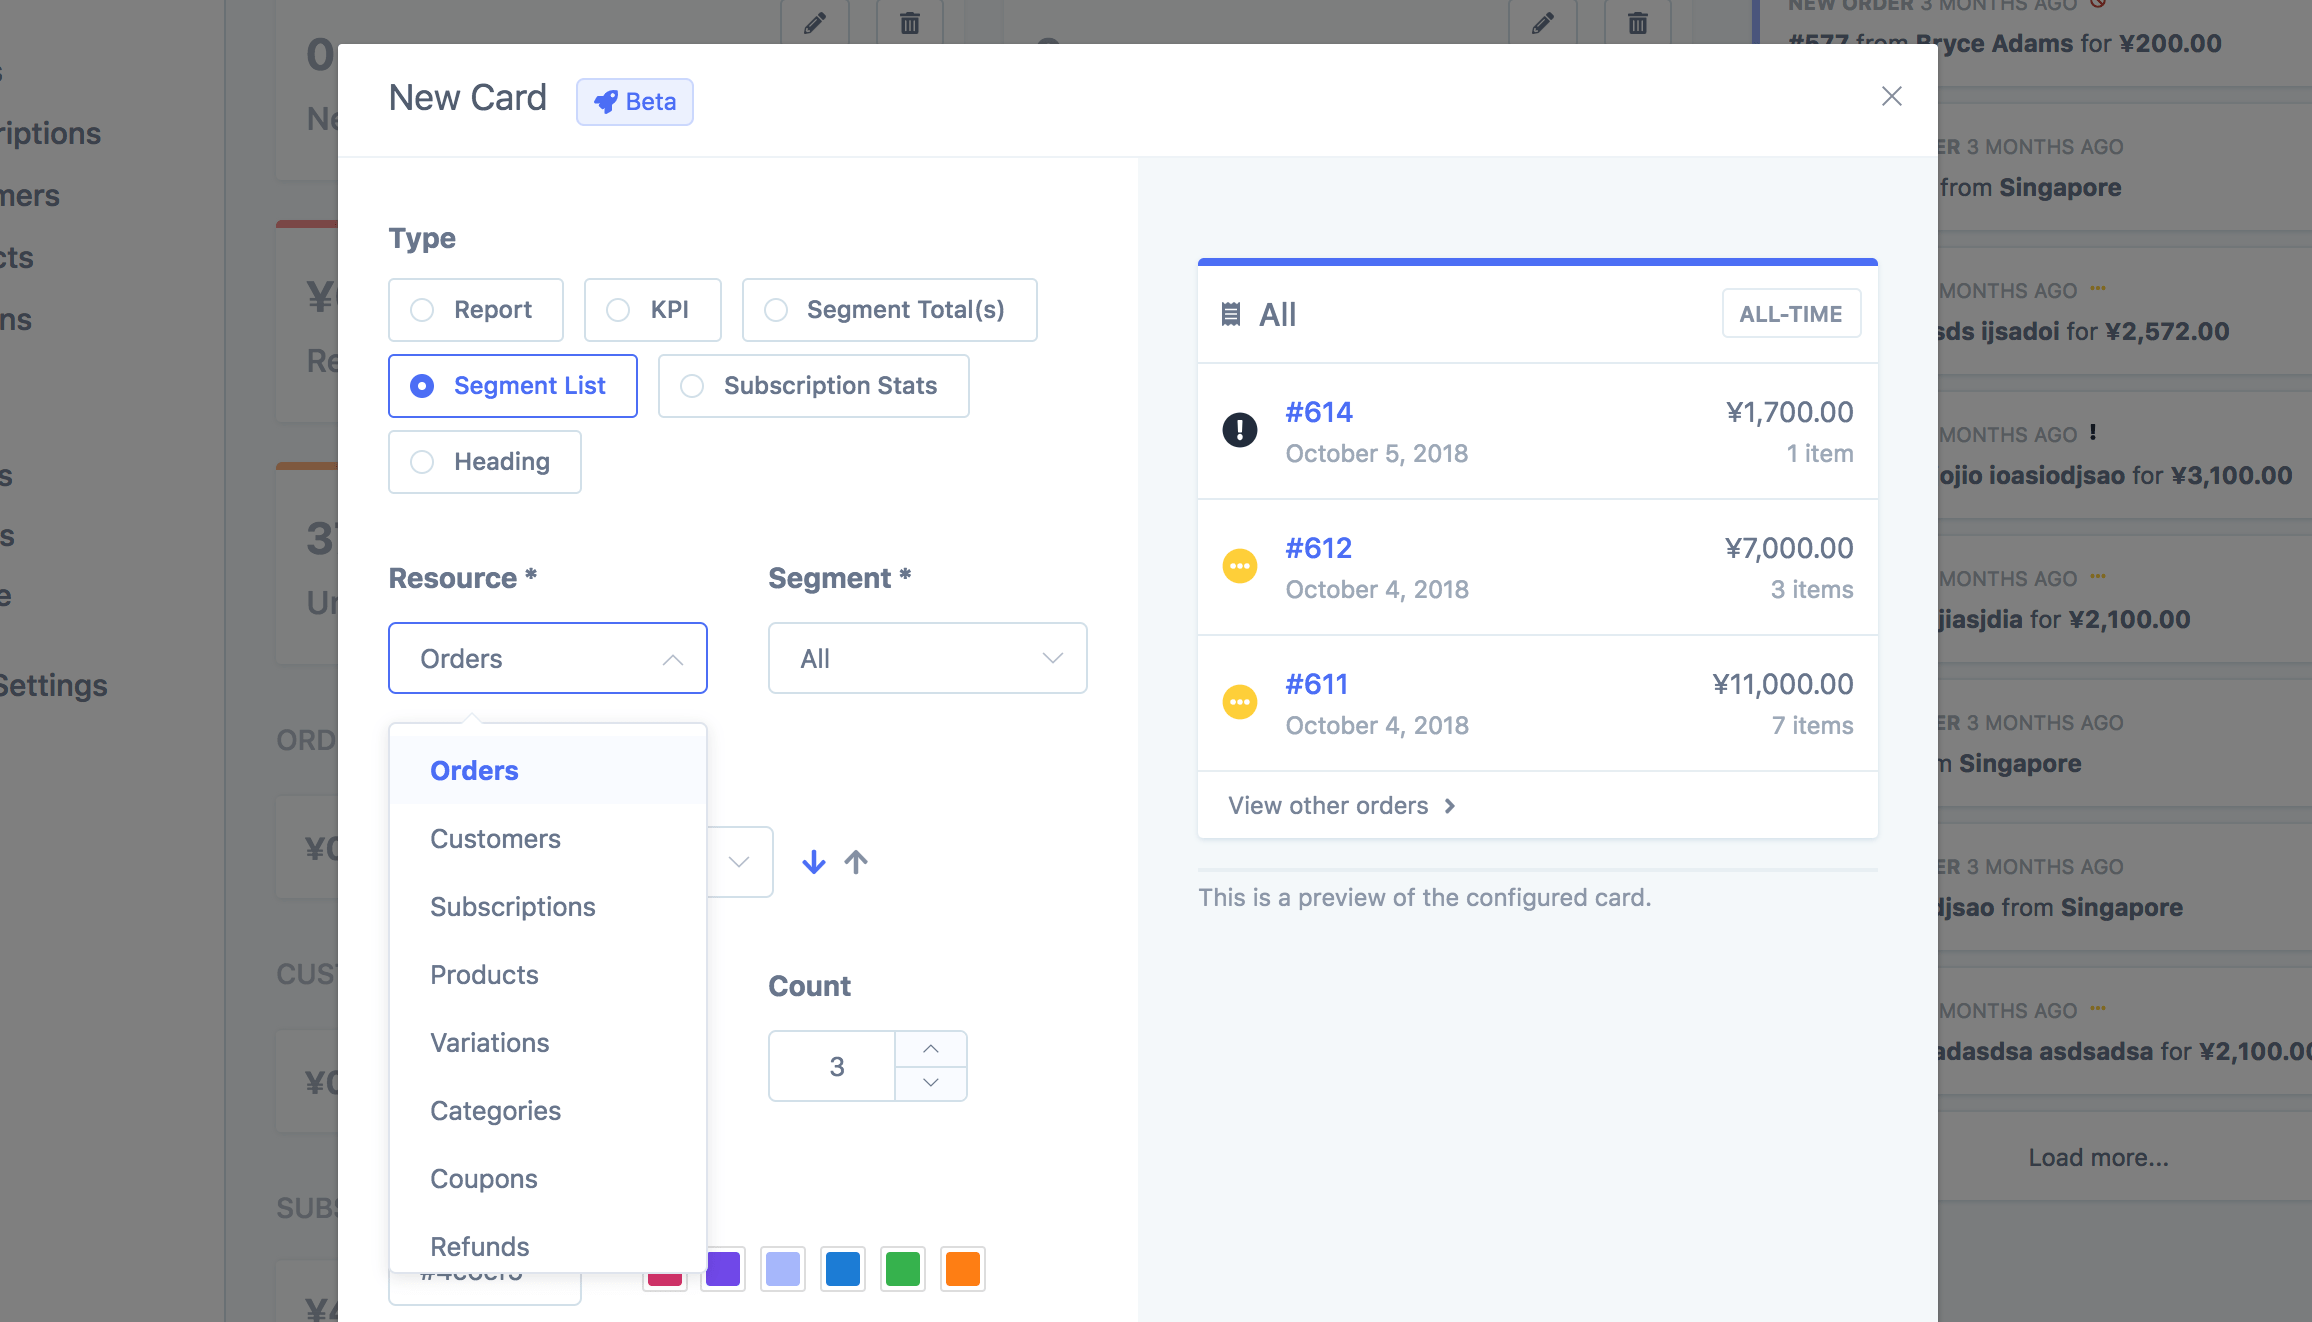Click the sort ascending up arrow
This screenshot has width=2312, height=1322.
pos(856,862)
